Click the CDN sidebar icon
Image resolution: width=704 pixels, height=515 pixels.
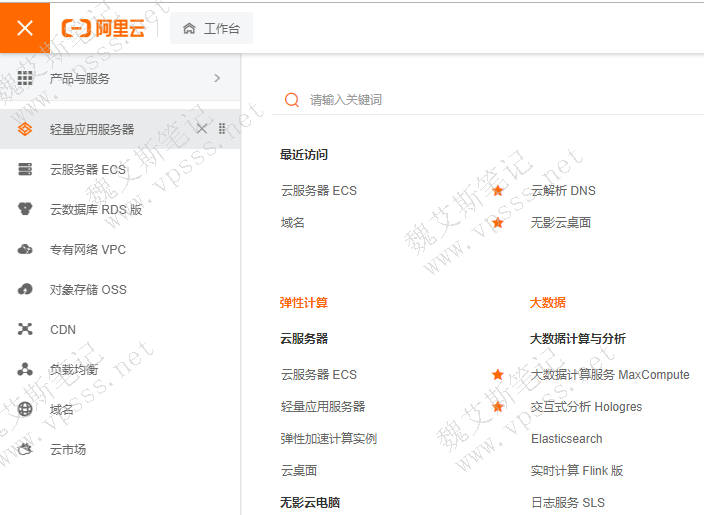25,329
